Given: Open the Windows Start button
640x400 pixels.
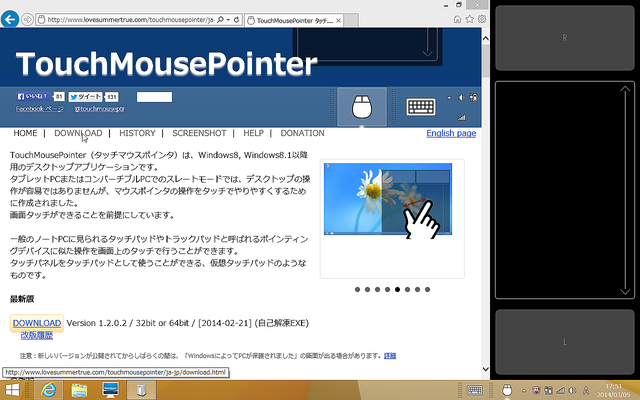Looking at the screenshot, I should 13,390.
